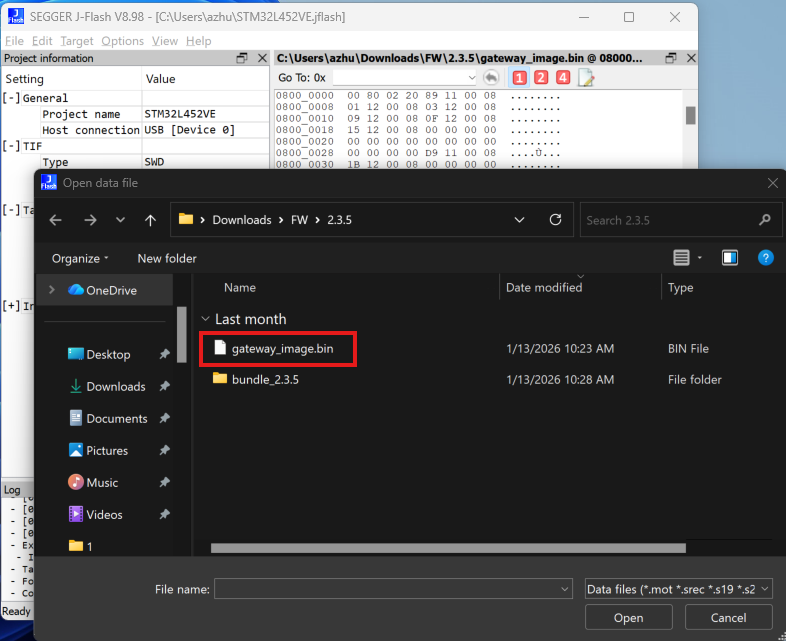Unpin Videos using its pin icon
The width and height of the screenshot is (786, 641).
(x=164, y=515)
